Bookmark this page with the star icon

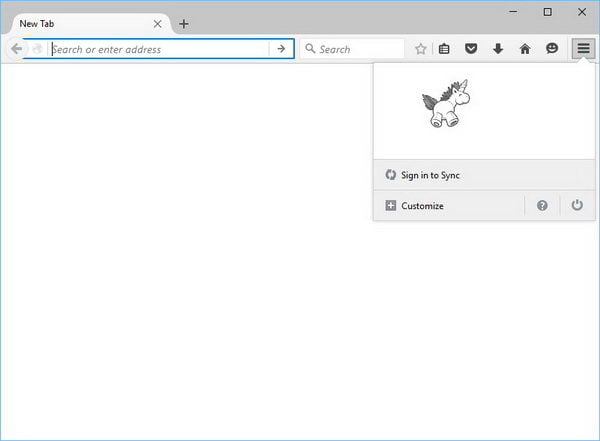pyautogui.click(x=421, y=49)
